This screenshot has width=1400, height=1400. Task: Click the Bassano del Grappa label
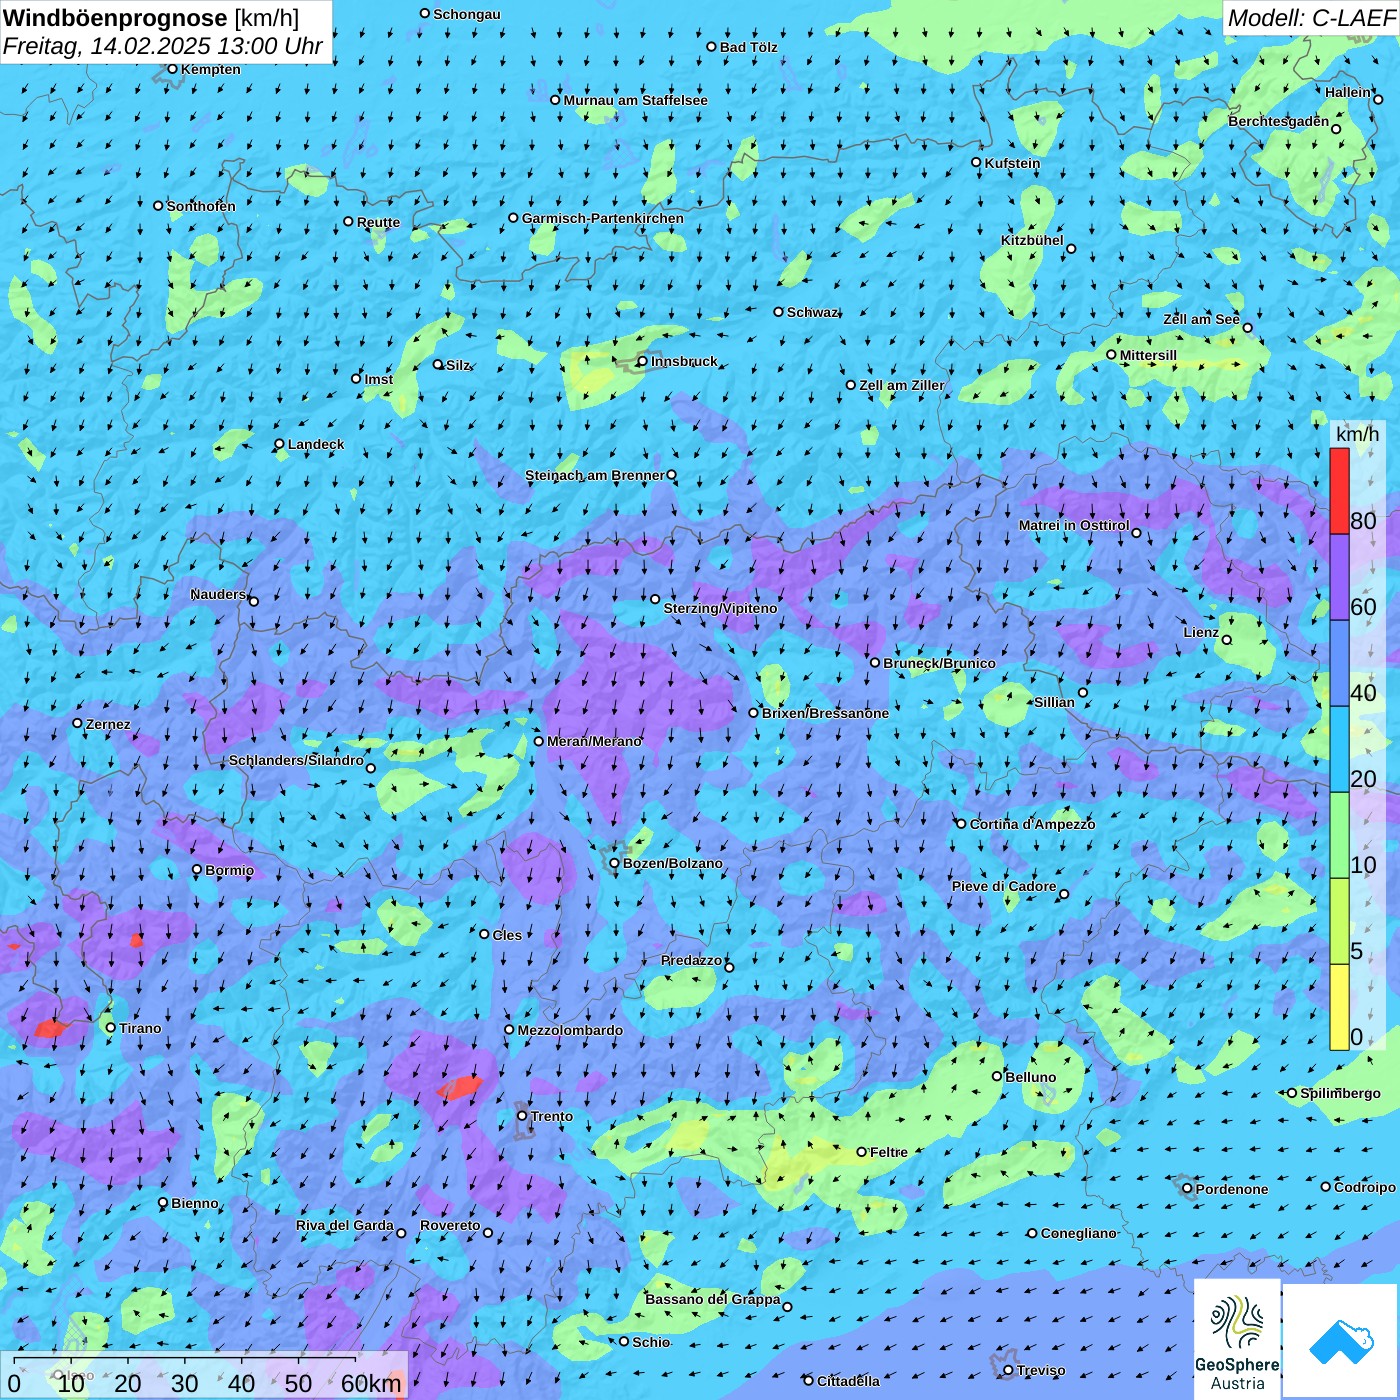(x=713, y=1299)
